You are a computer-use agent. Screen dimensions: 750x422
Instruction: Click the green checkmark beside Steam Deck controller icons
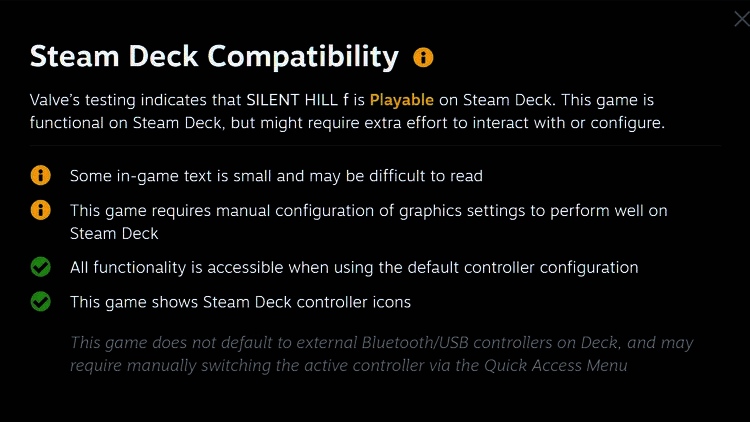pyautogui.click(x=41, y=301)
